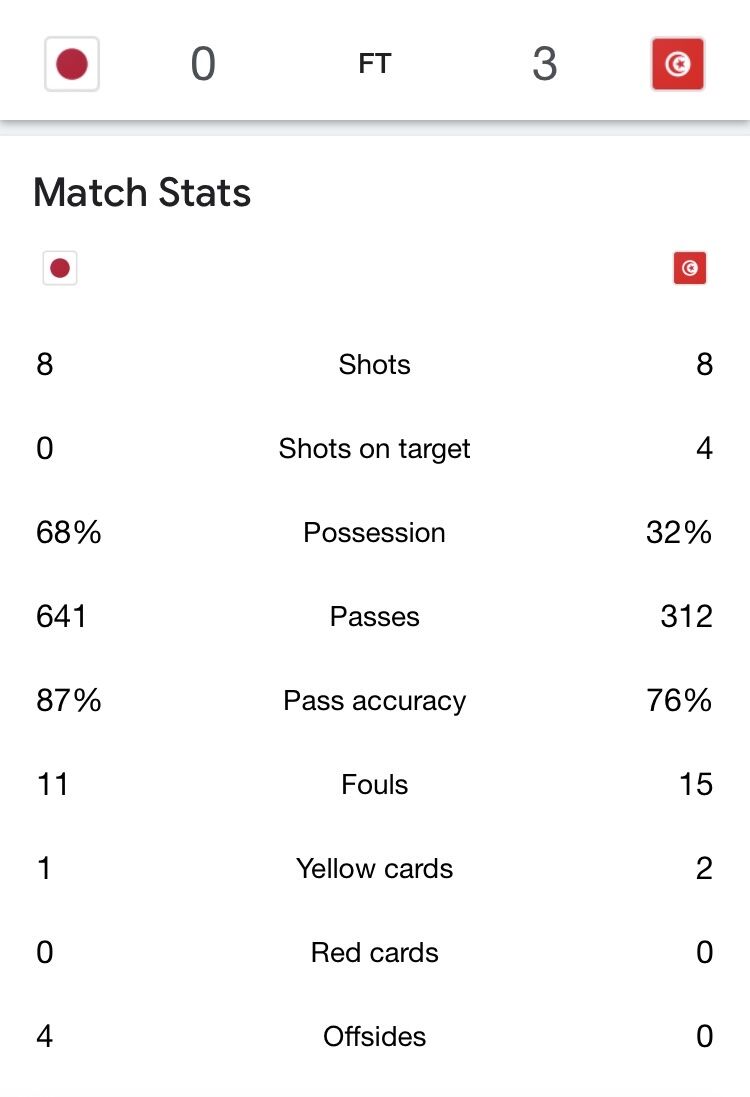Screen dimensions: 750x1097
Task: Select the Pass accuracy label
Action: pyautogui.click(x=374, y=701)
